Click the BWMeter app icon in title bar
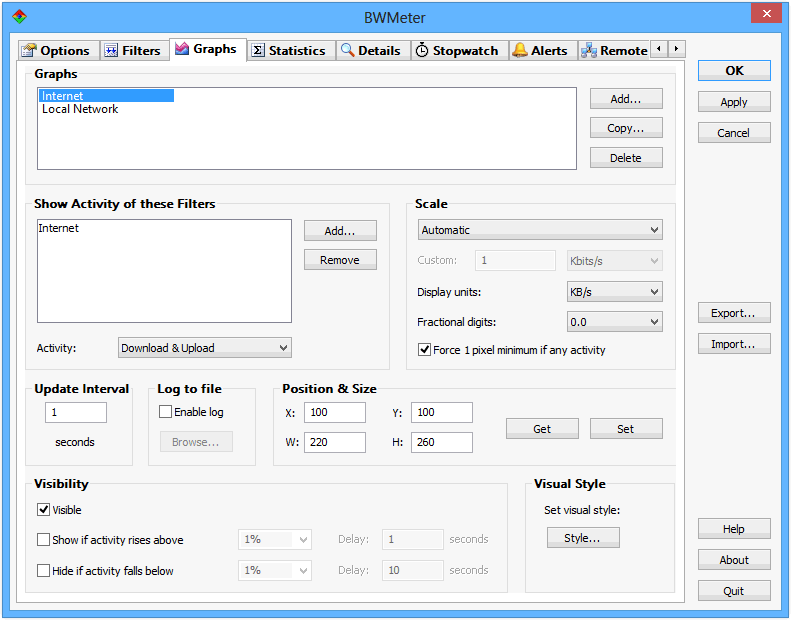791x620 pixels. point(19,17)
